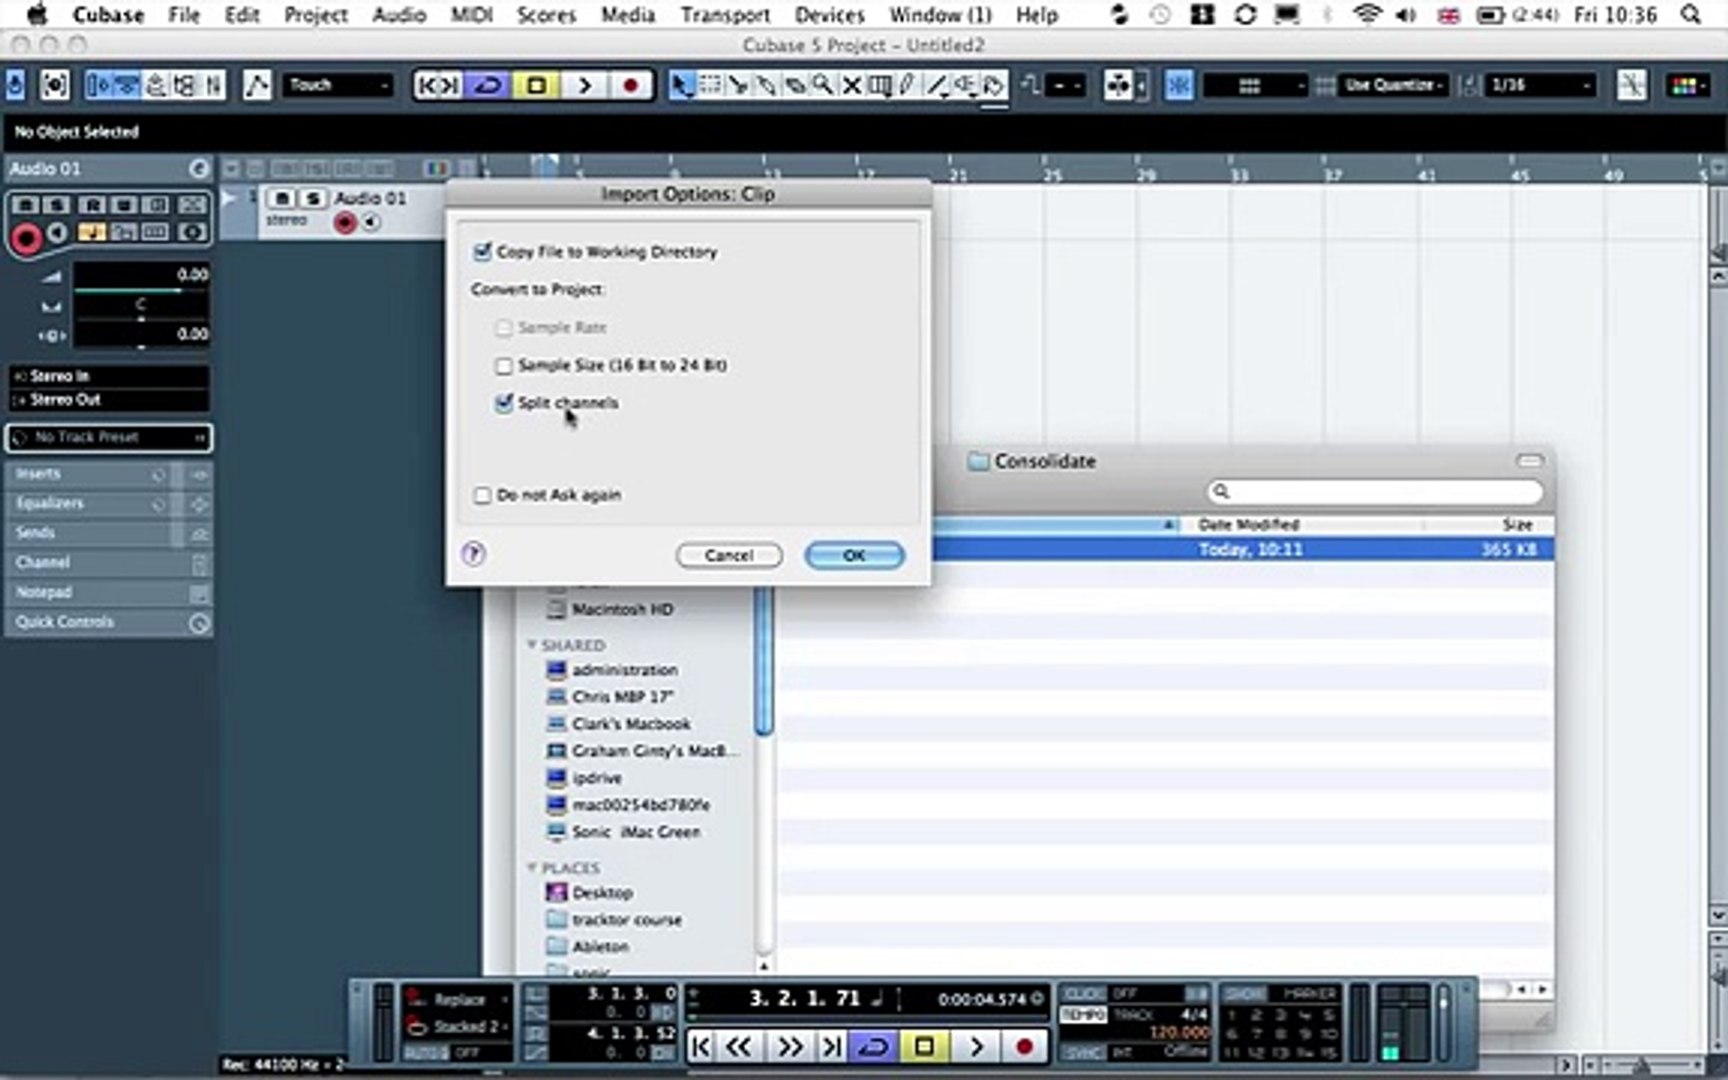The image size is (1728, 1080).
Task: Toggle Cycle in the transport panel
Action: pos(874,1047)
